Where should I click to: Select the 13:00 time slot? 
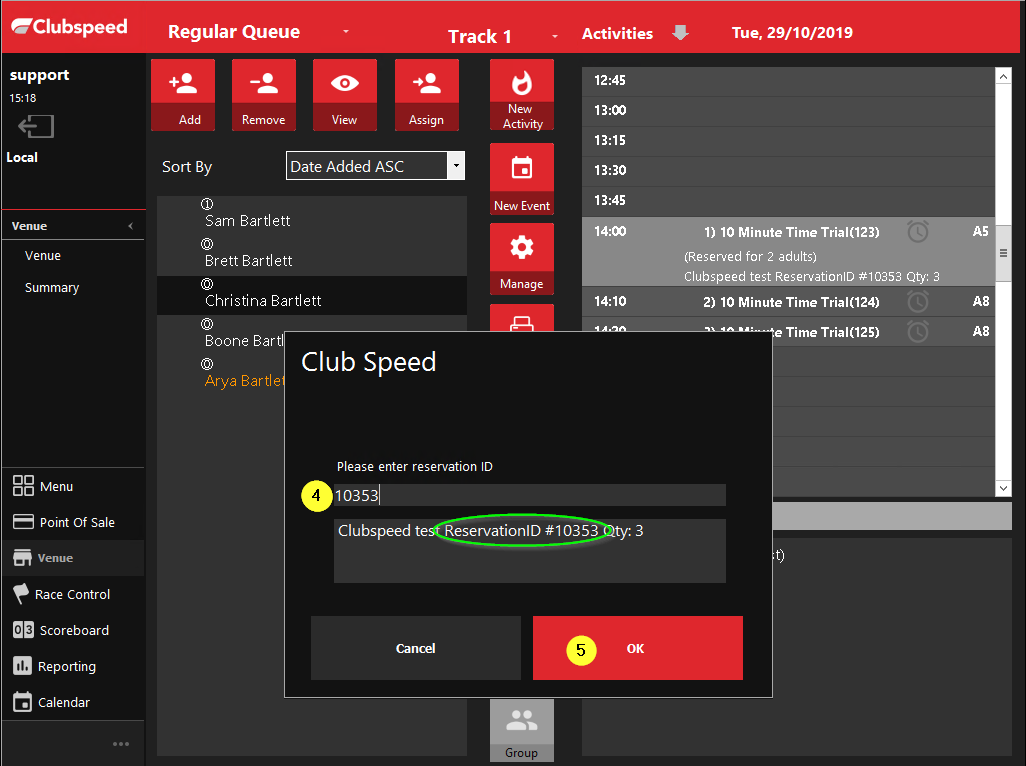788,111
